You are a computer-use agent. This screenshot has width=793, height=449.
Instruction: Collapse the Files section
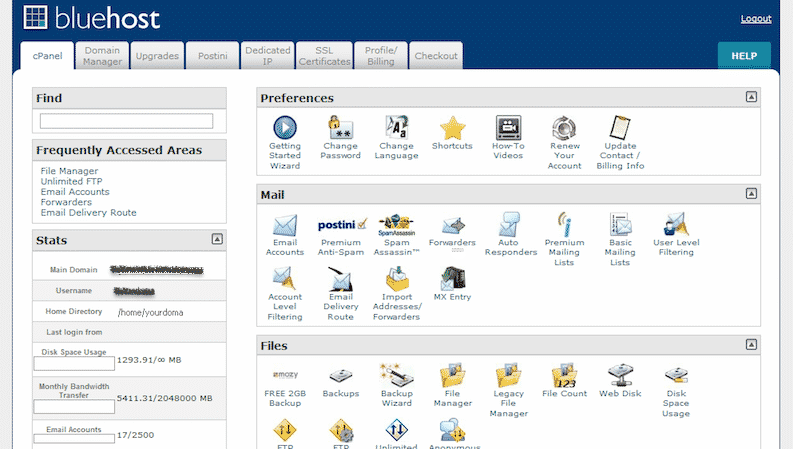[751, 345]
